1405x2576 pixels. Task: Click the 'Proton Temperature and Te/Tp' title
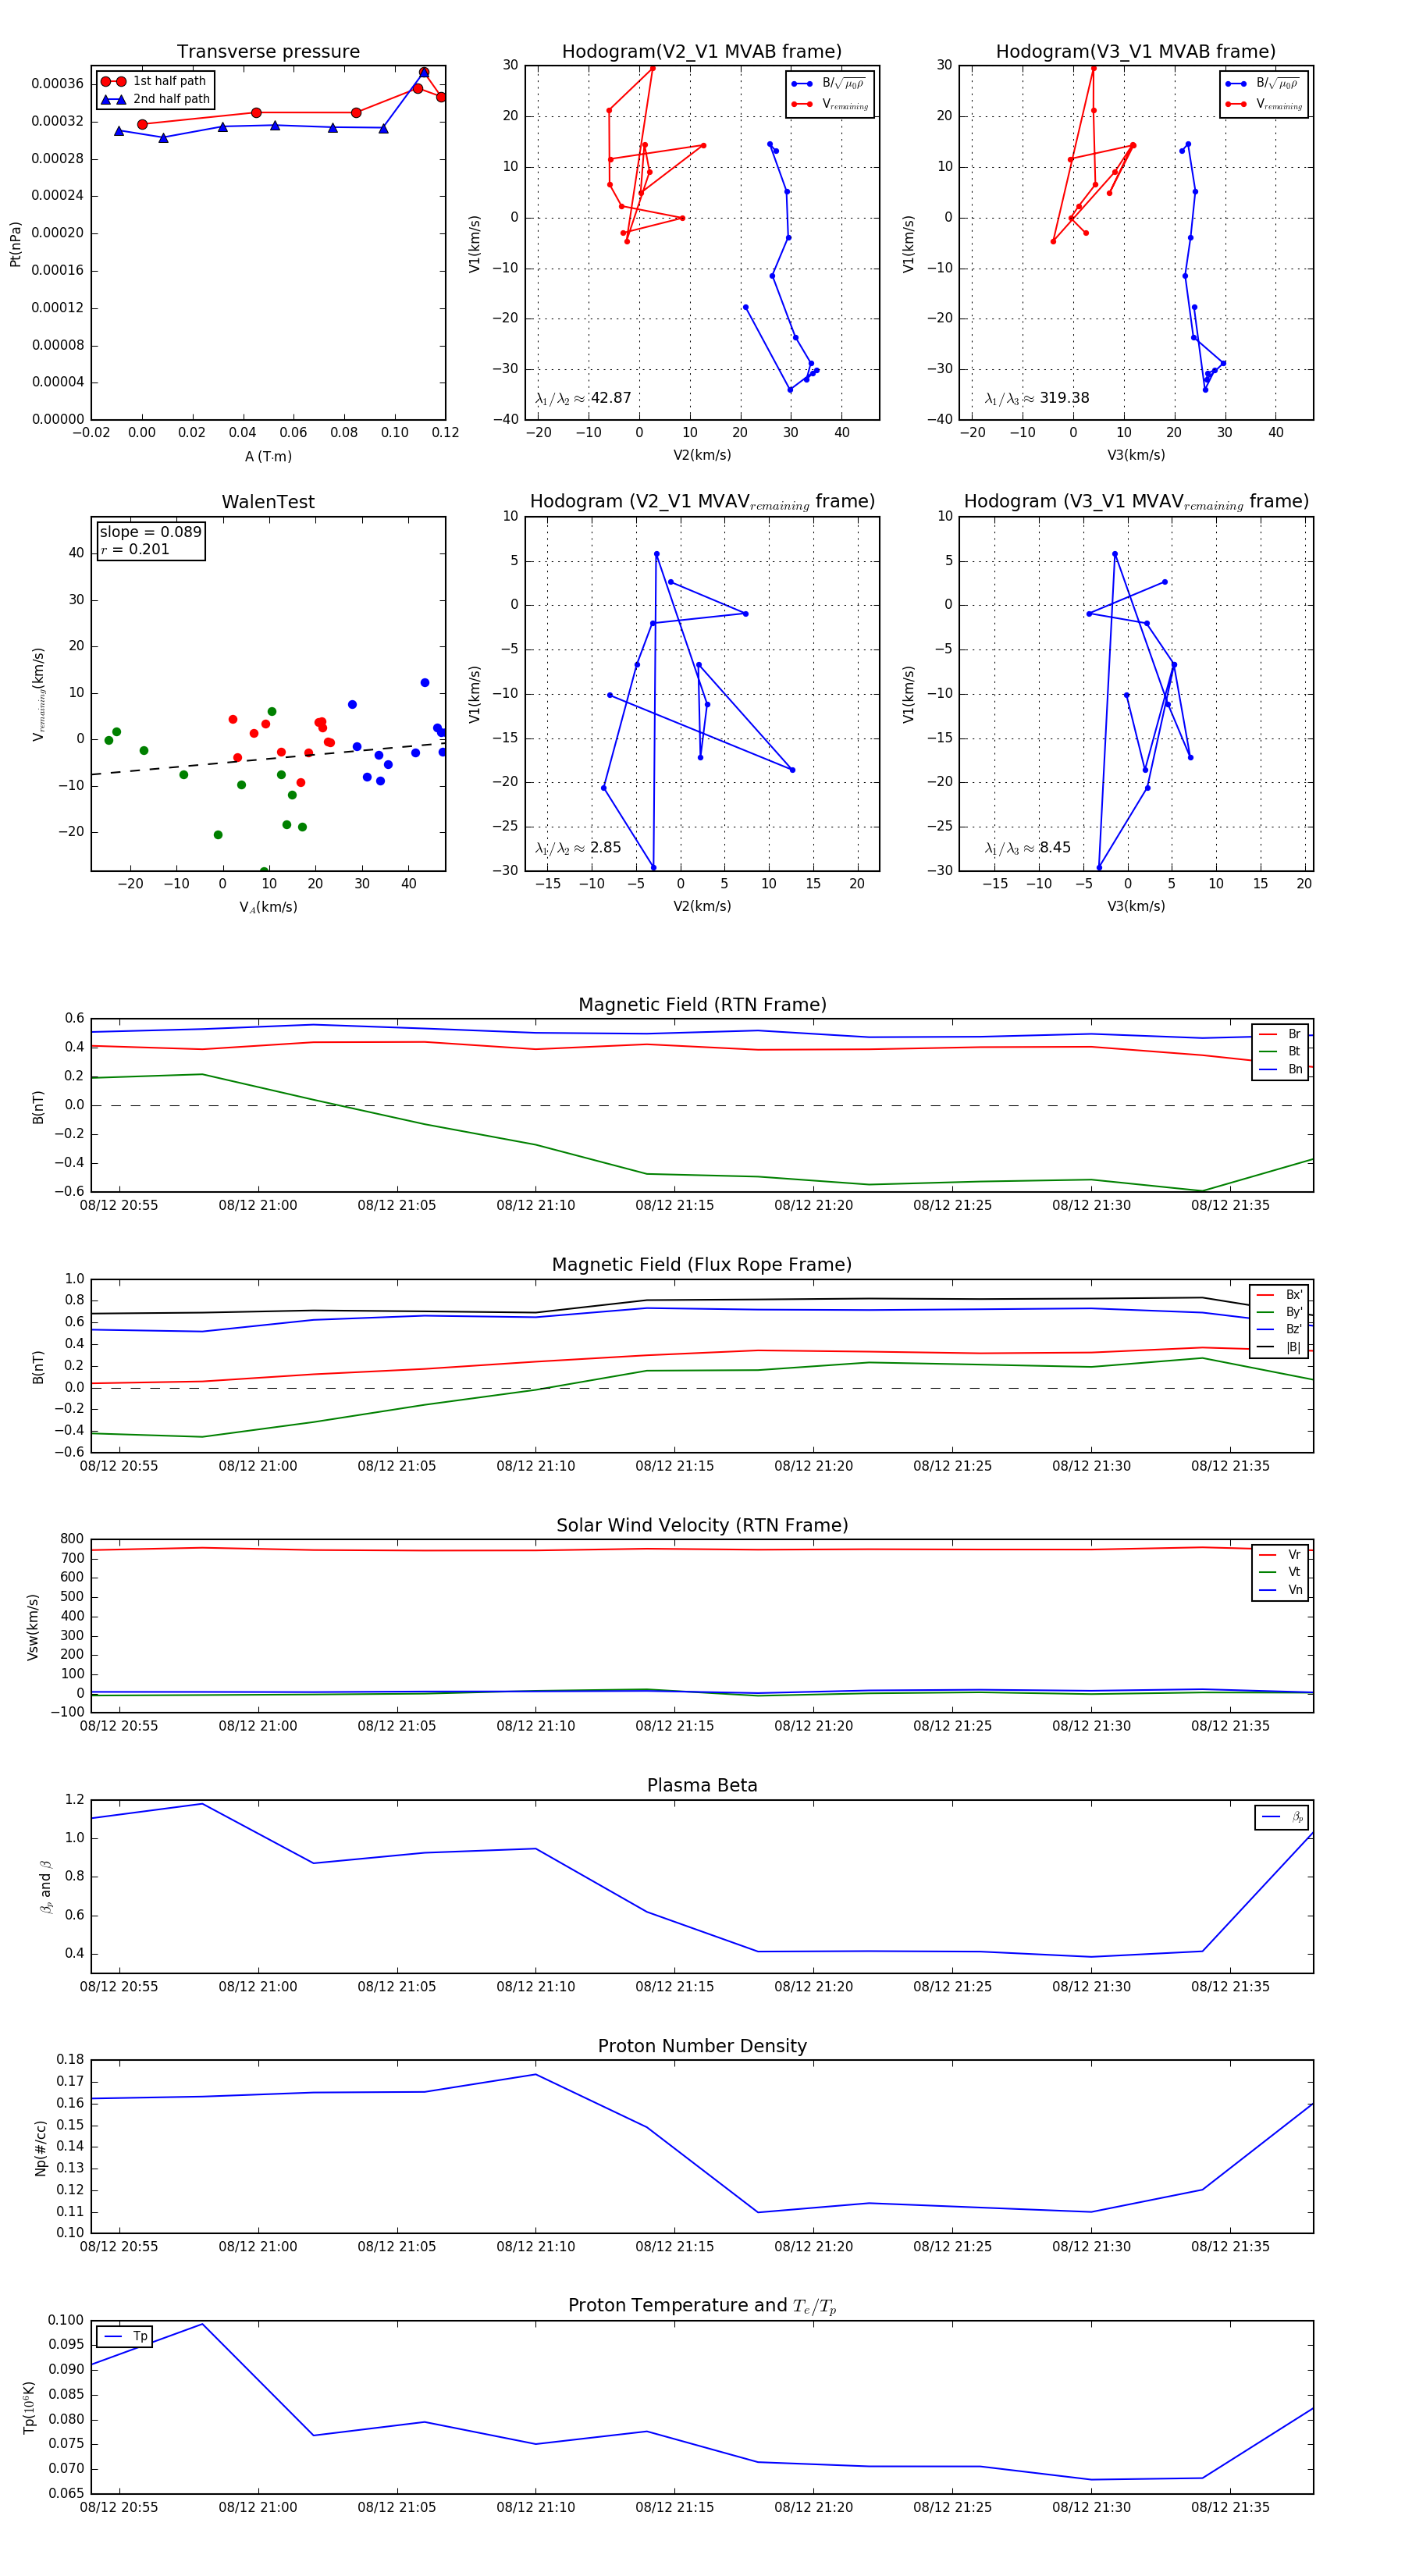coord(702,2305)
